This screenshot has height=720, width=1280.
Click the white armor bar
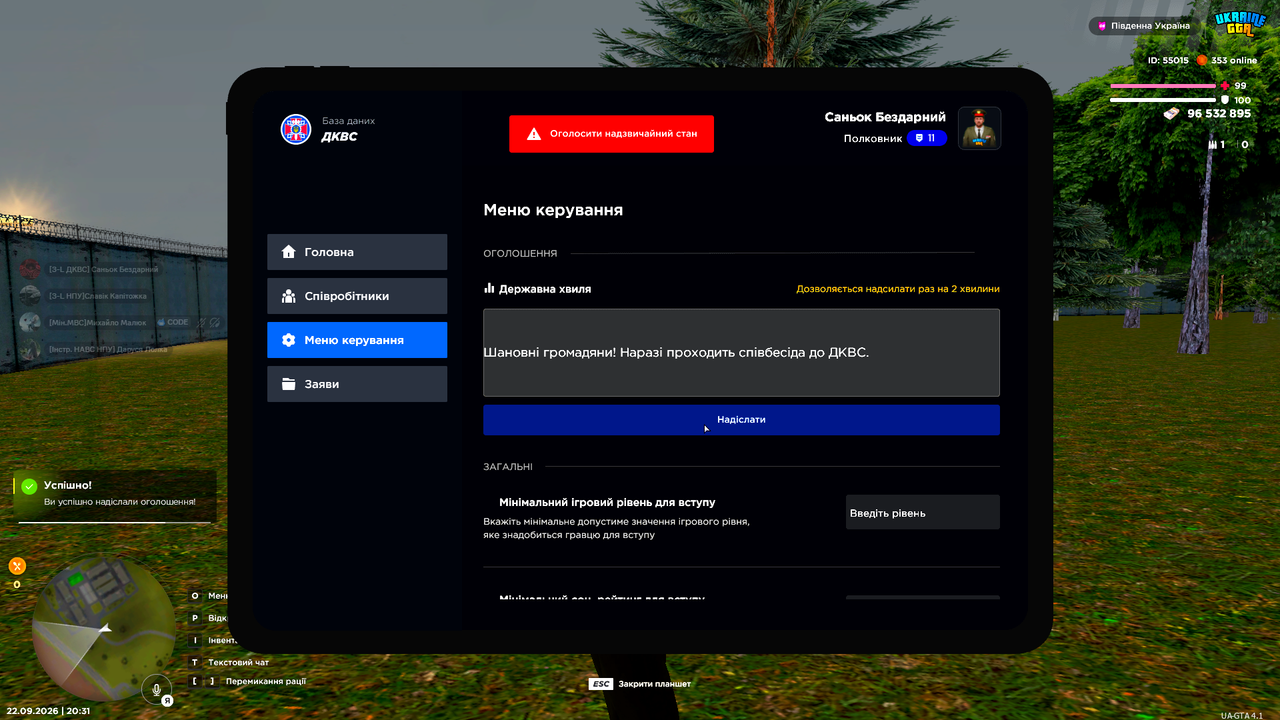click(x=1163, y=100)
